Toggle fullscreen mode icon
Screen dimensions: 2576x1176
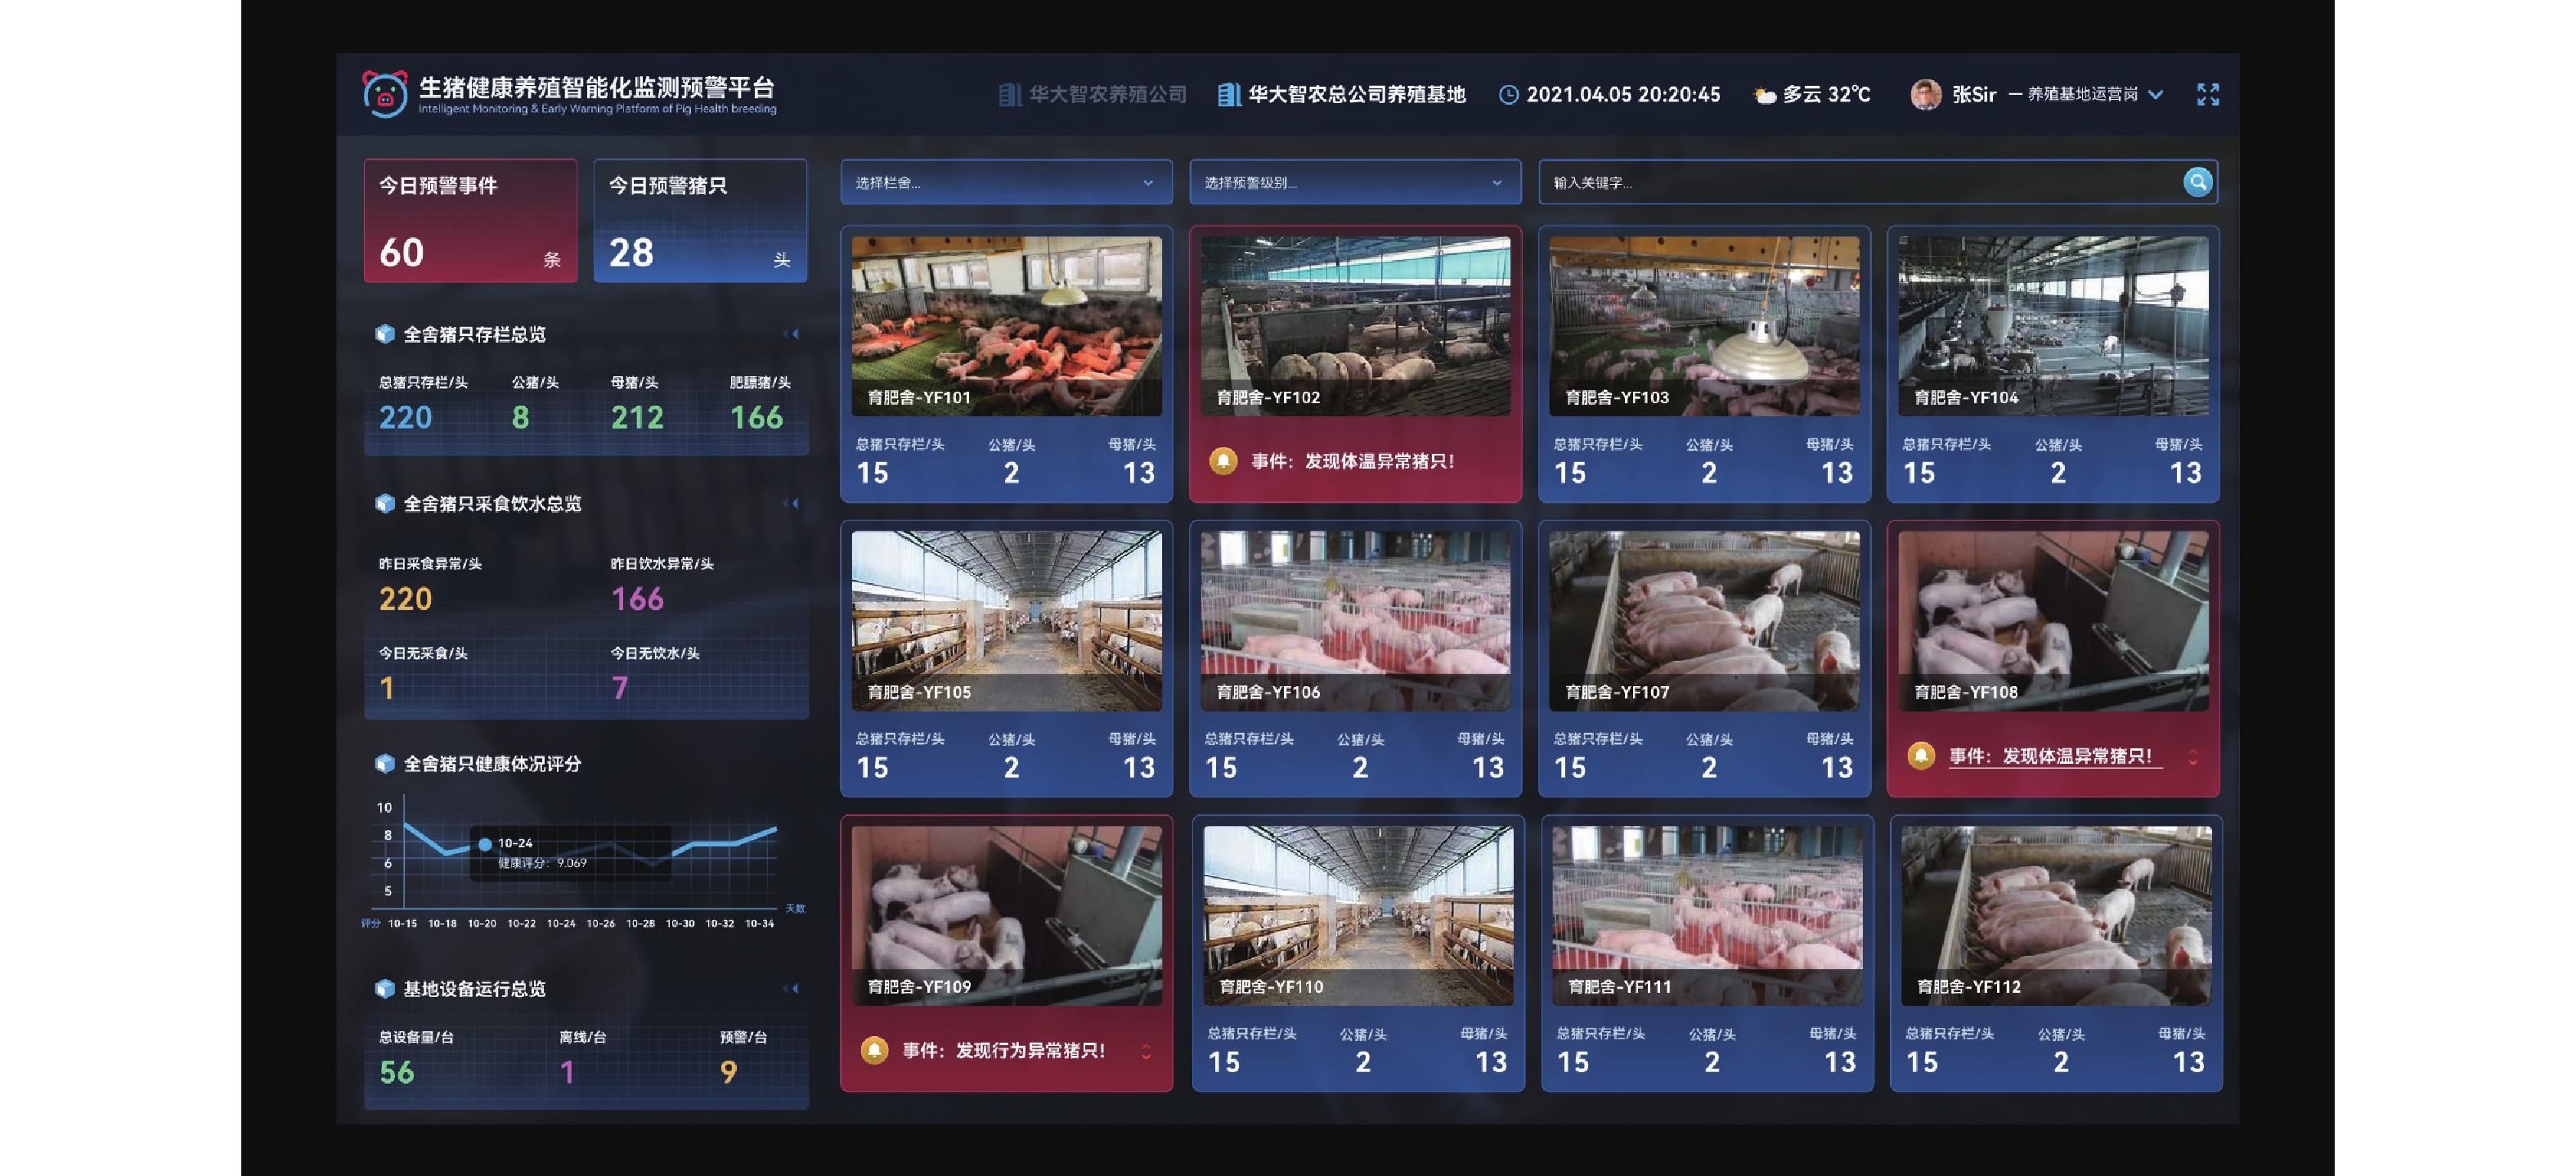(x=2207, y=94)
